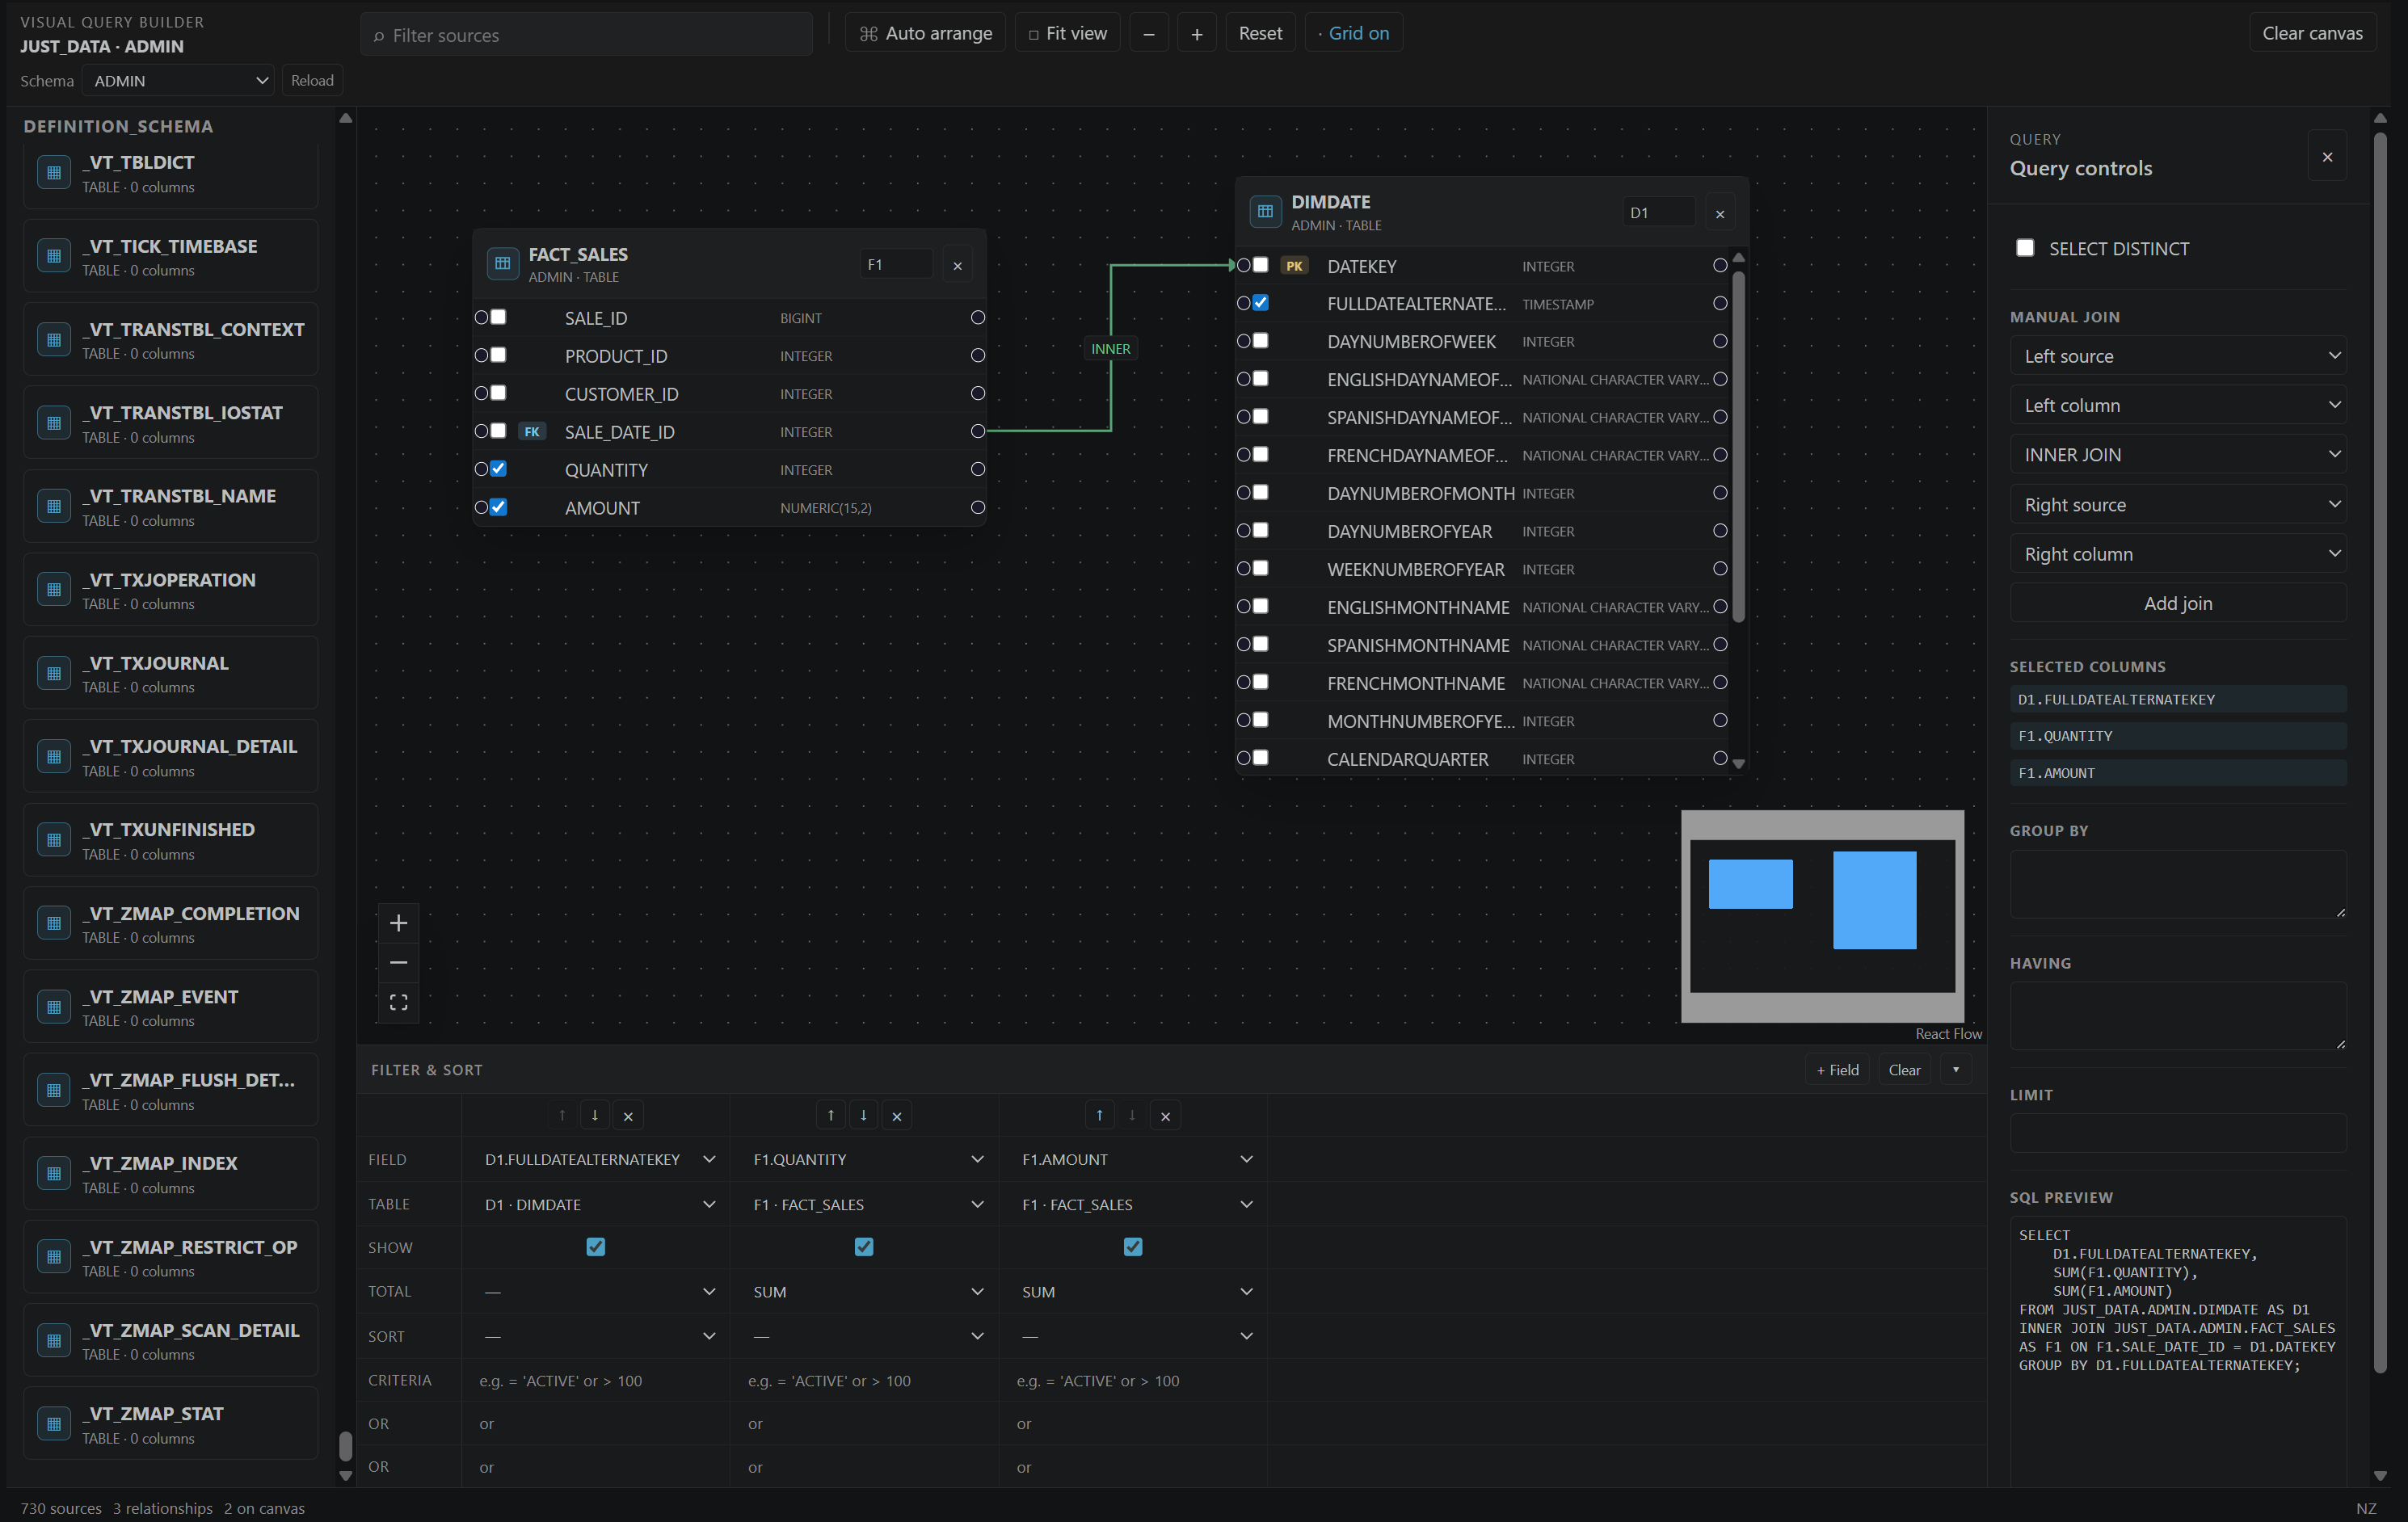Zoom out using canvas minus control
The width and height of the screenshot is (2408, 1522).
pyautogui.click(x=398, y=962)
